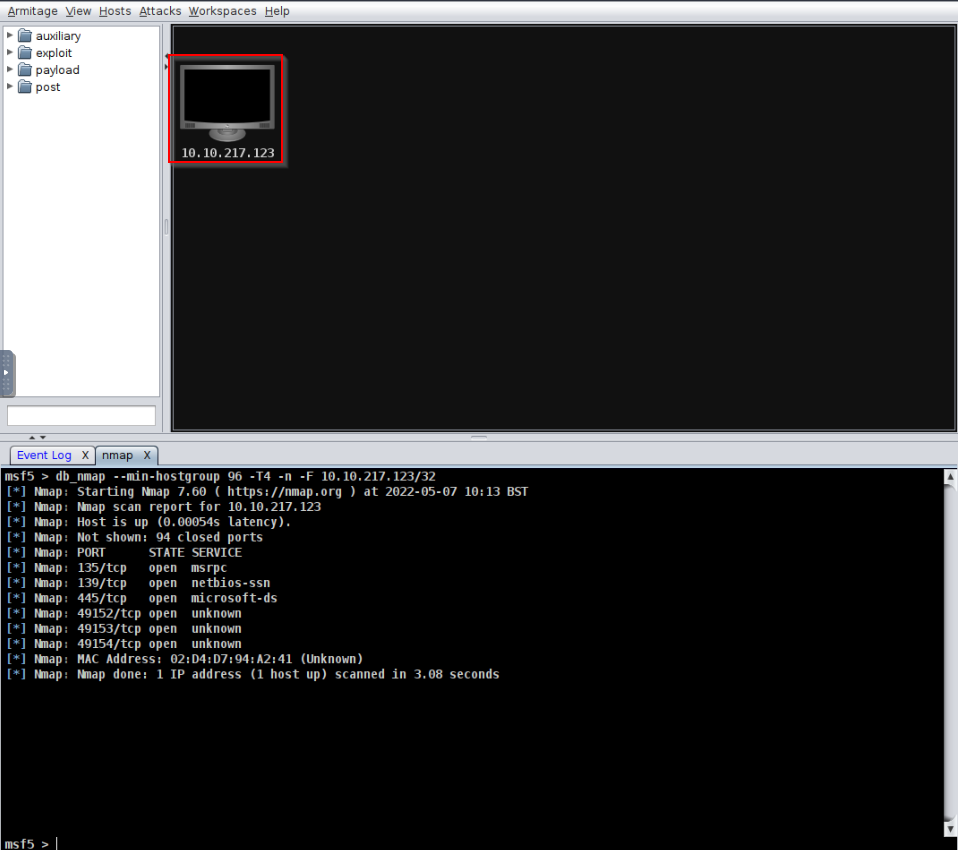Switch to the nmap tab

pos(117,455)
